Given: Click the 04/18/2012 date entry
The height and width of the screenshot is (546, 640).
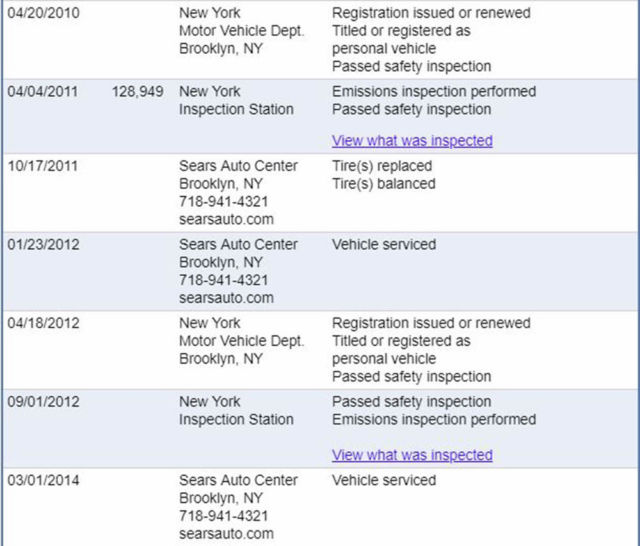Looking at the screenshot, I should (43, 323).
